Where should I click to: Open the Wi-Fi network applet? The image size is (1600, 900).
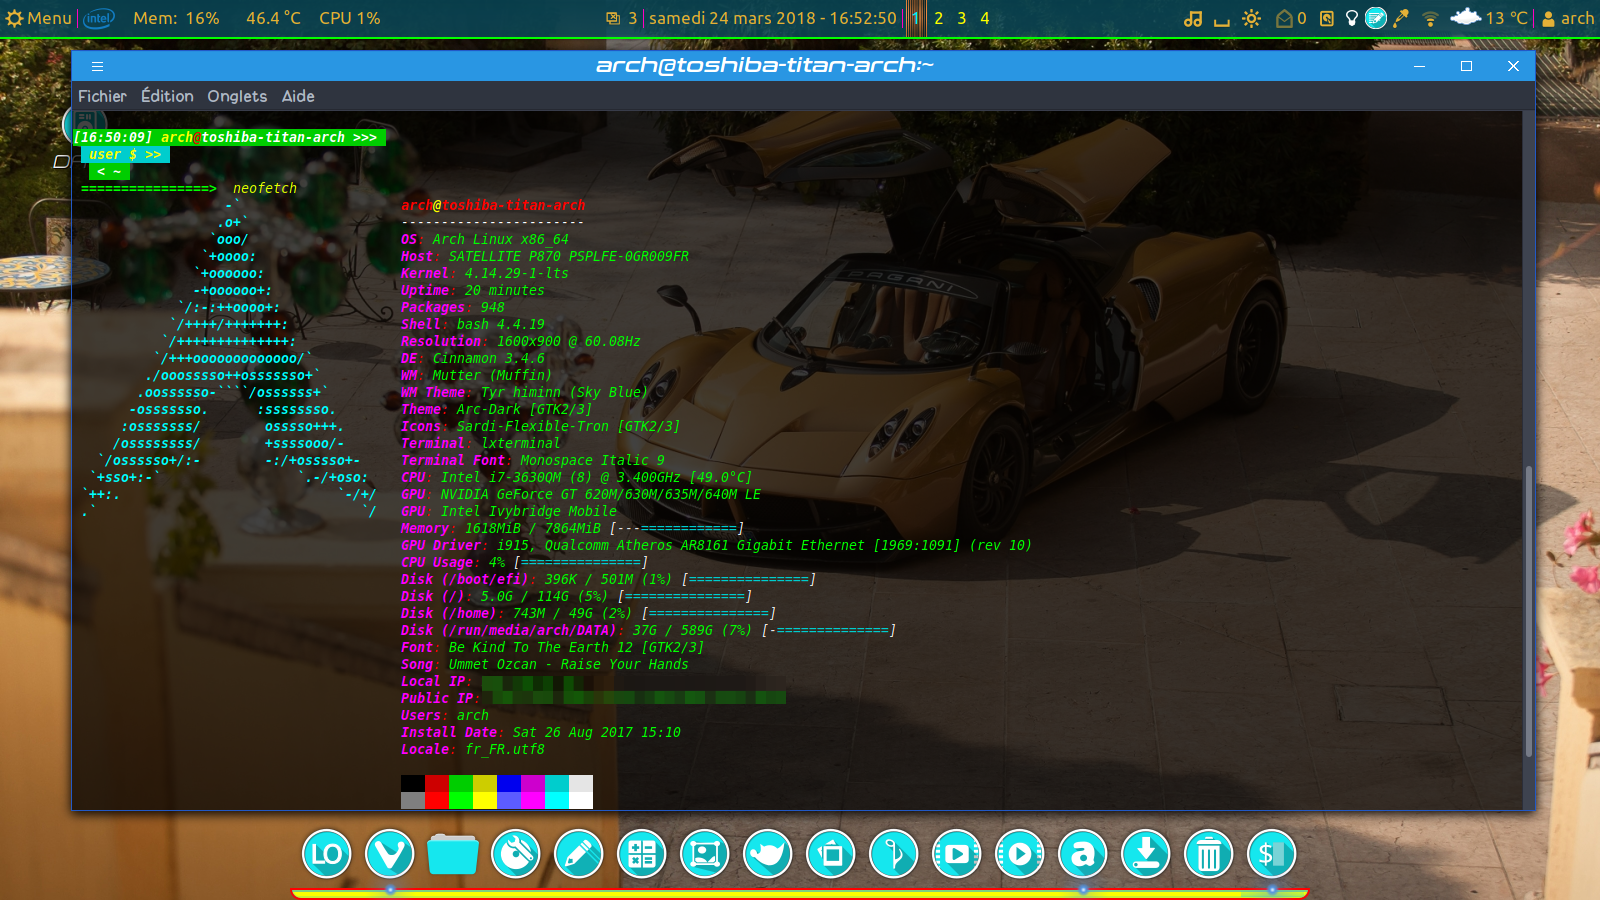coord(1430,18)
